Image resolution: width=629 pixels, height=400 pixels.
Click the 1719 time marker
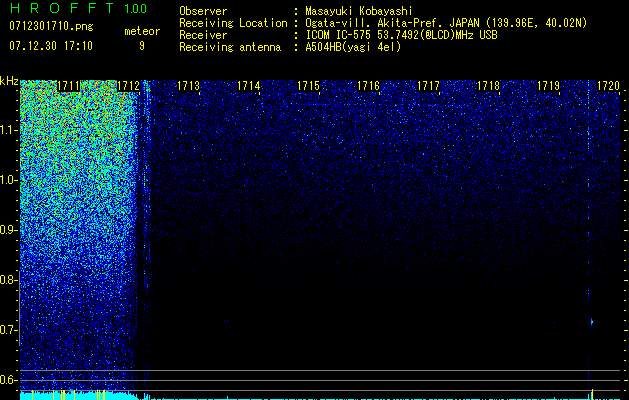tap(548, 86)
